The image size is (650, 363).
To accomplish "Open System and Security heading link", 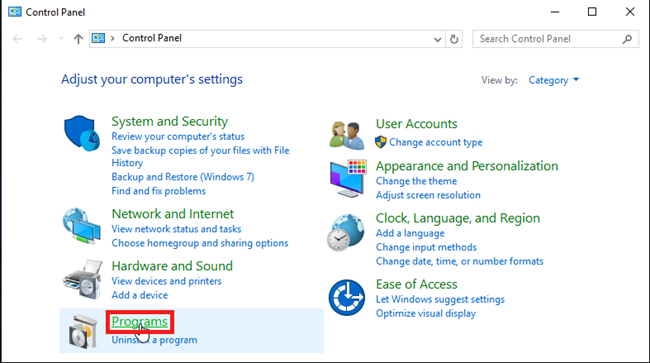I will (170, 121).
